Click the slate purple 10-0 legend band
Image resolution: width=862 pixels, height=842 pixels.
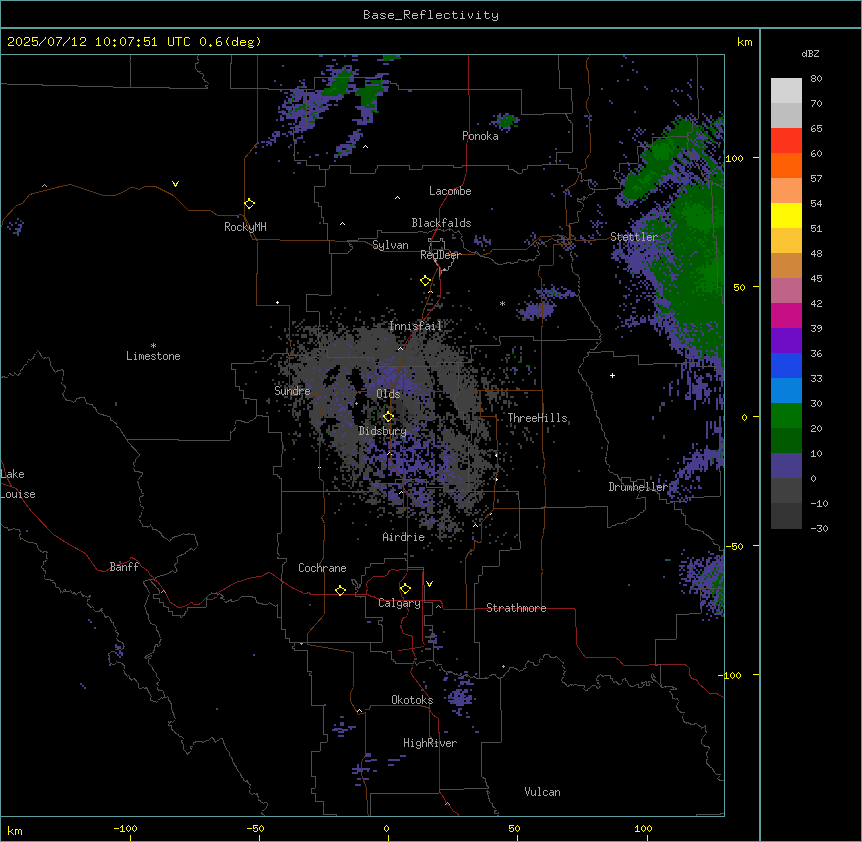click(786, 466)
